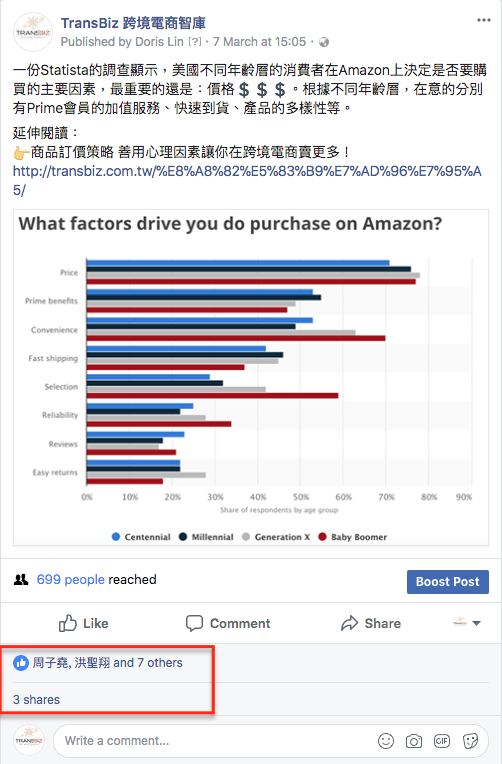Open the post options three-dot menu

483,20
